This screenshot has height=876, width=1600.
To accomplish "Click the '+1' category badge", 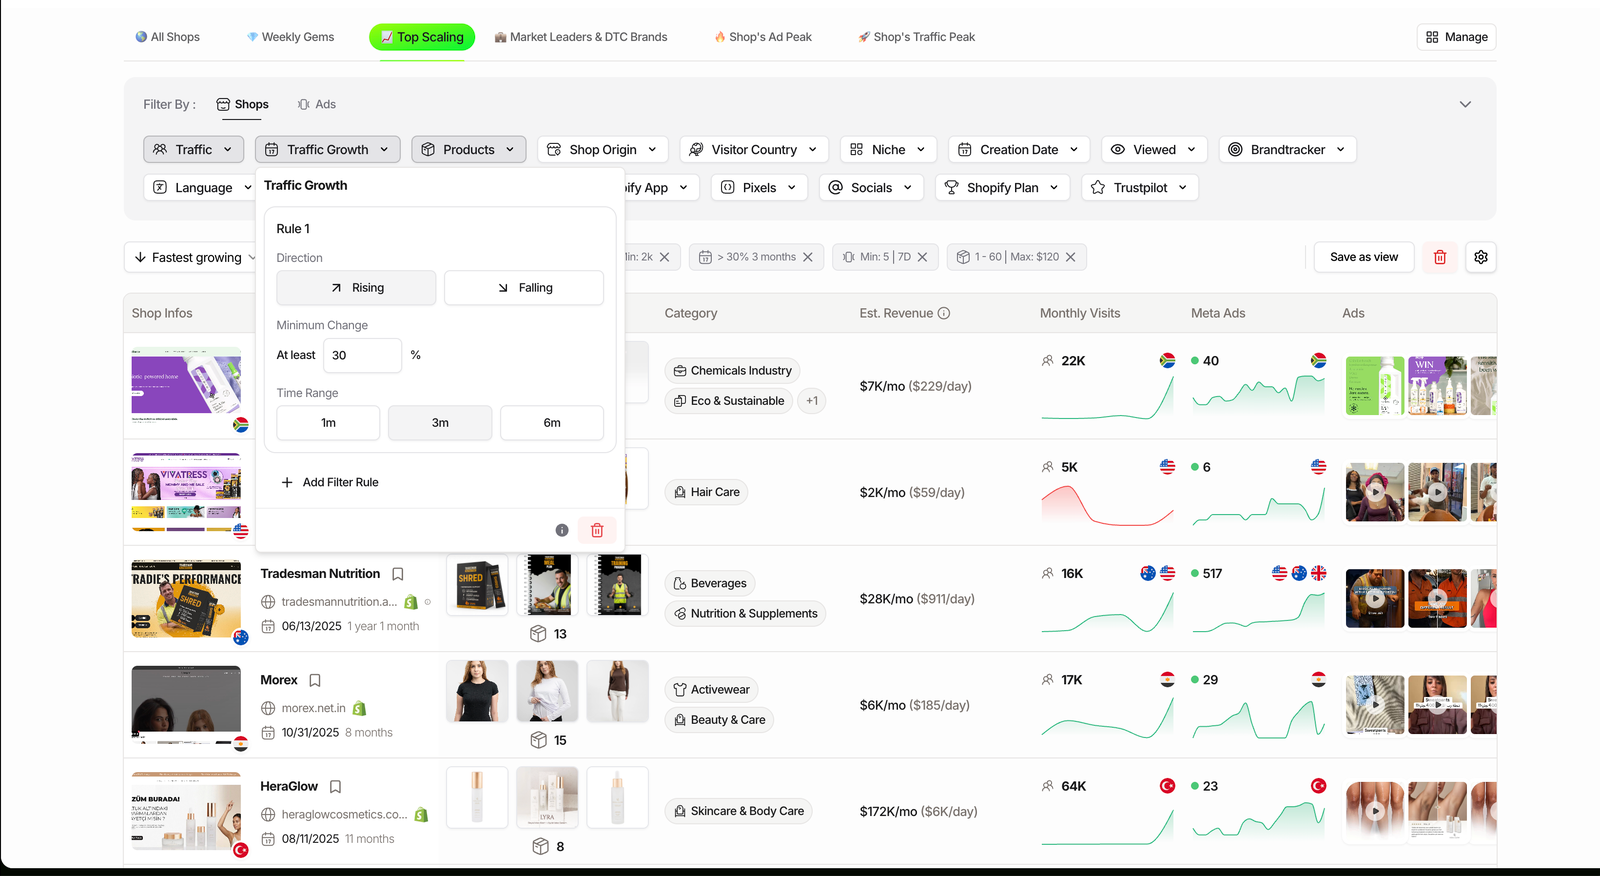I will (812, 401).
